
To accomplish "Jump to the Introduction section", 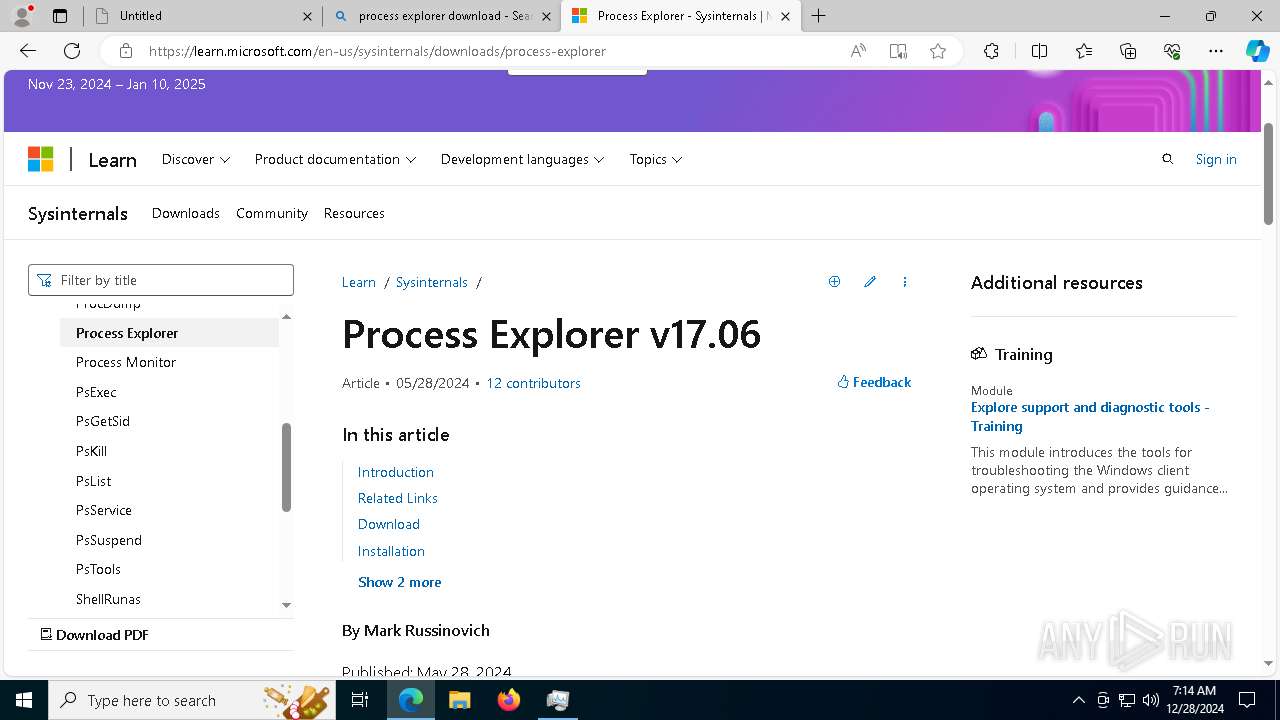I will point(396,472).
